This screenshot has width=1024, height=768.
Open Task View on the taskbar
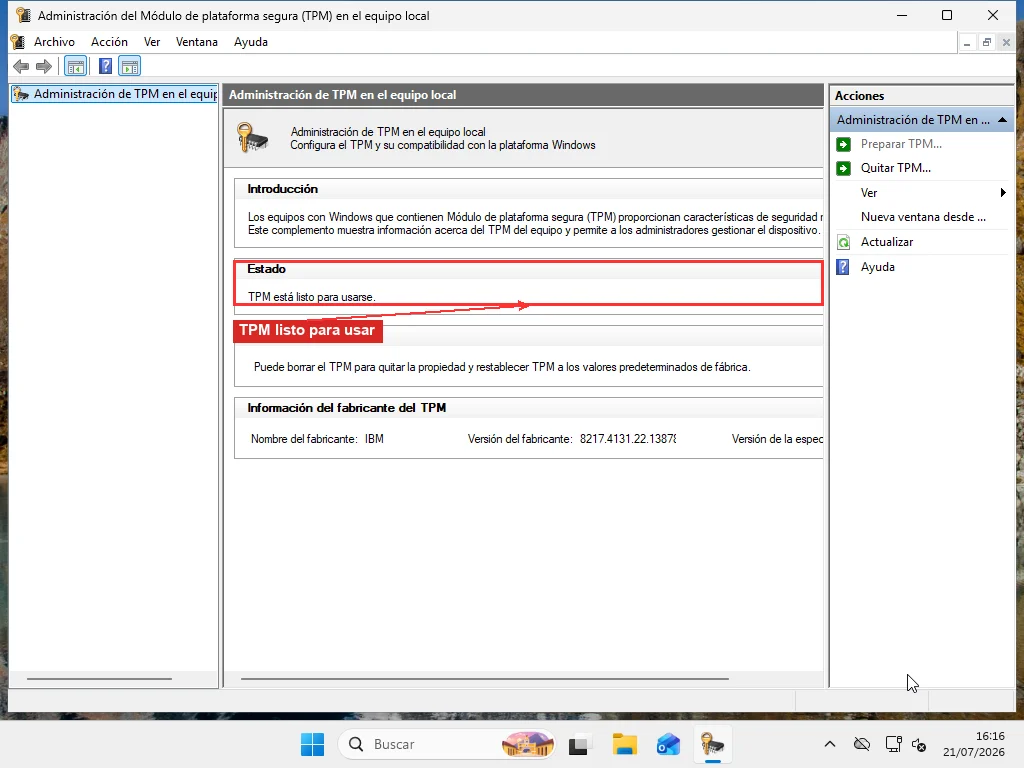579,744
